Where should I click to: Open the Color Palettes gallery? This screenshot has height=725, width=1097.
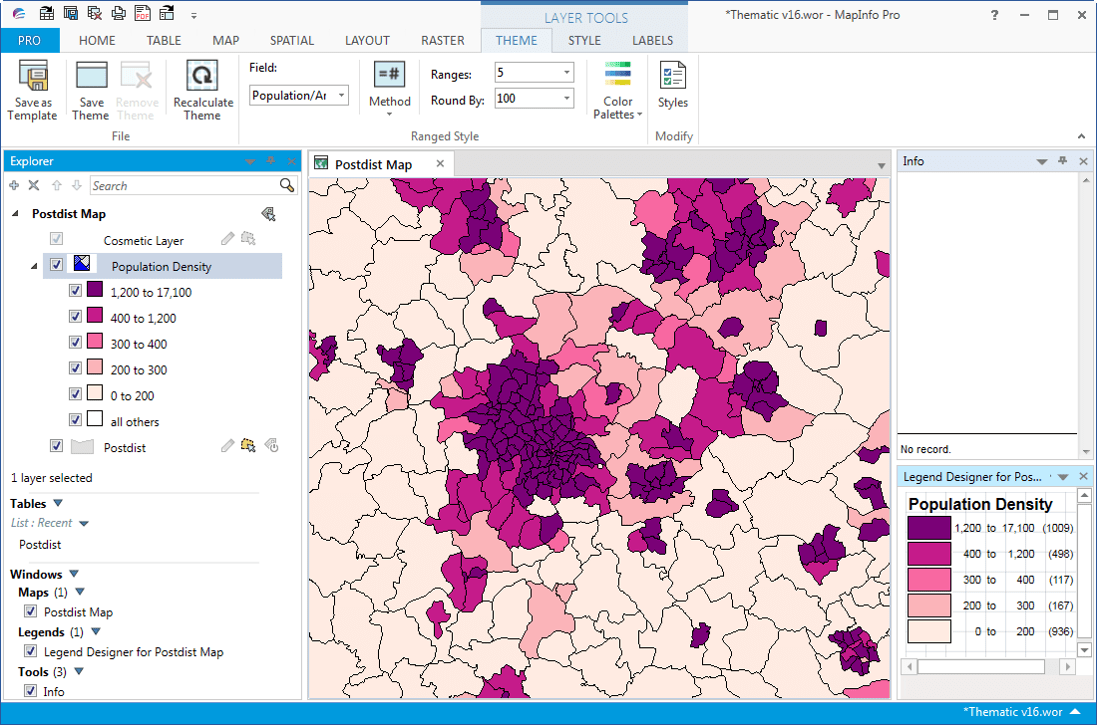[618, 90]
